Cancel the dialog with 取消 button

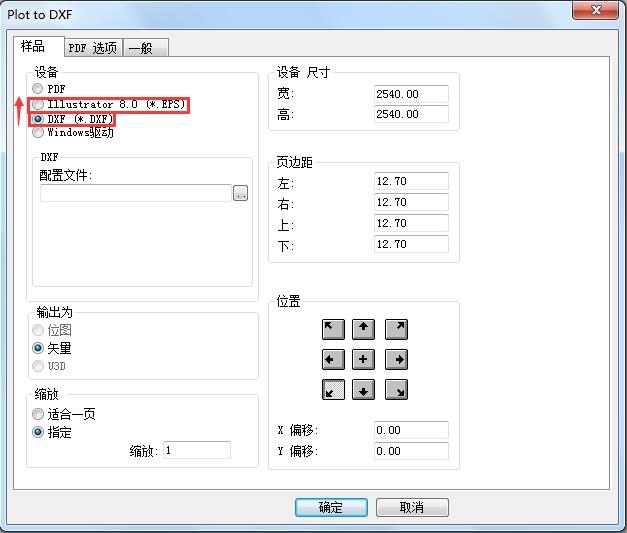(x=412, y=507)
